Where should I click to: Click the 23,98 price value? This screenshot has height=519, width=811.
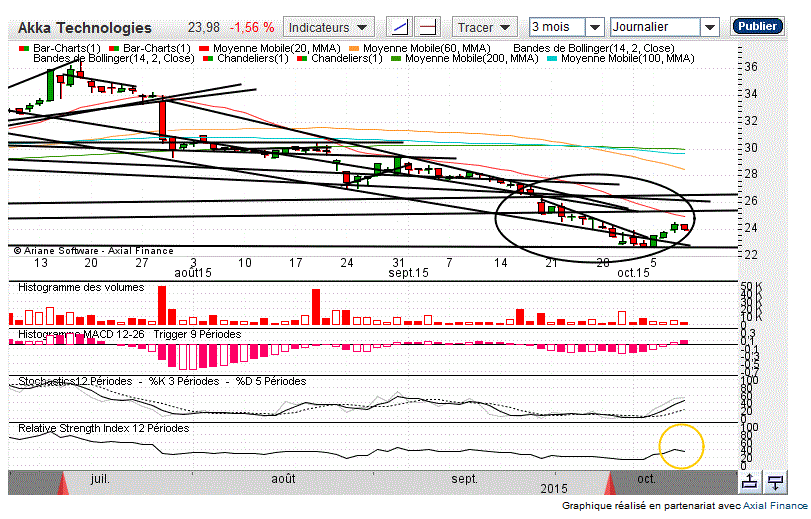(204, 27)
